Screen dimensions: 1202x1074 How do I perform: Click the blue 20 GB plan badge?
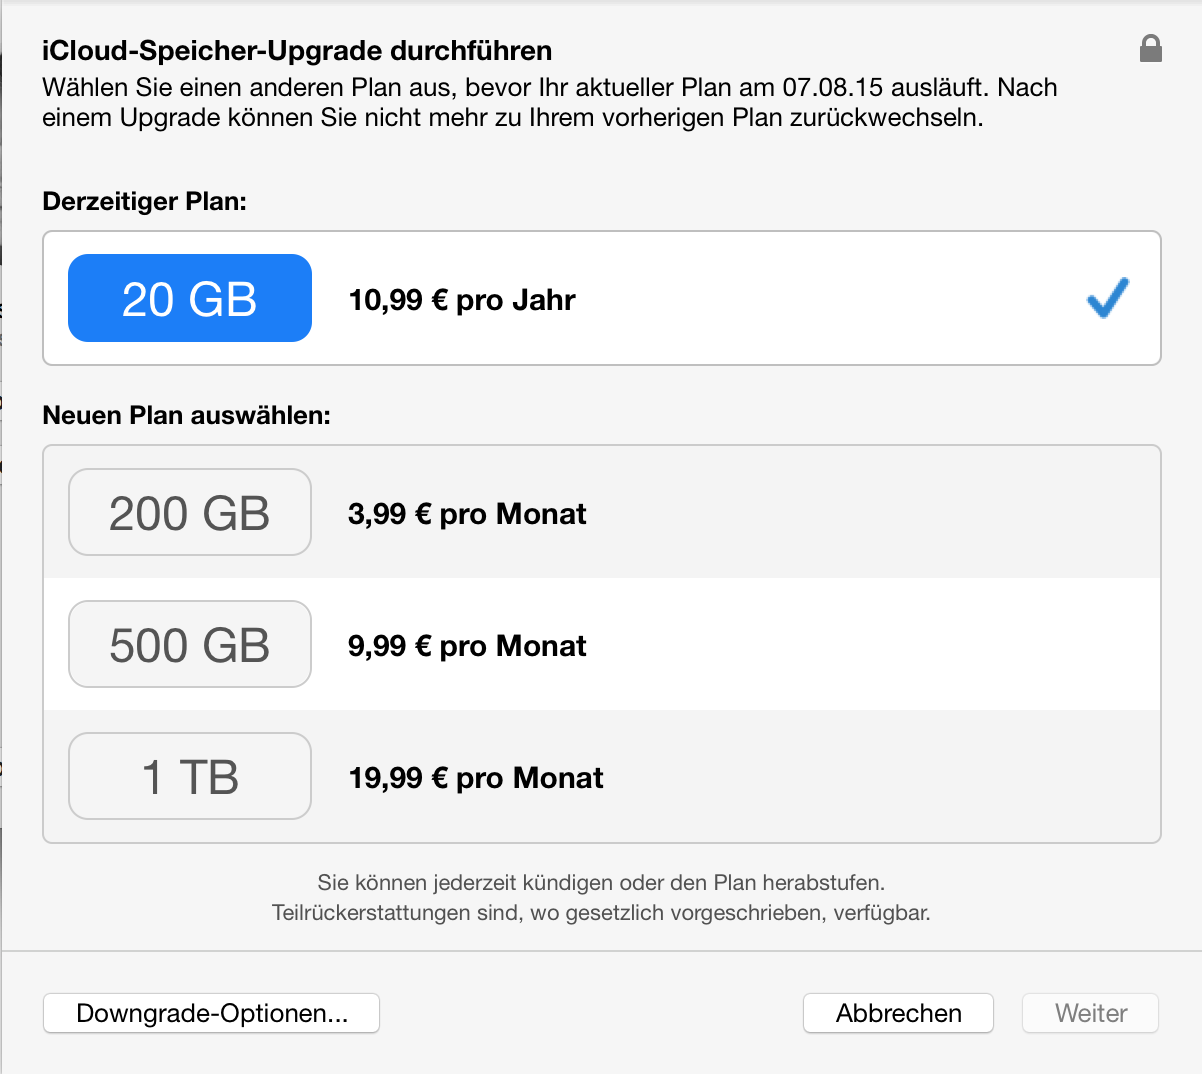tap(190, 298)
